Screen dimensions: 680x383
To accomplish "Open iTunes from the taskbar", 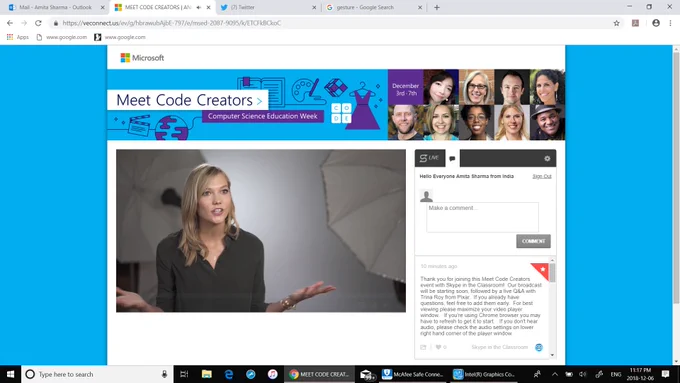I will click(272, 374).
